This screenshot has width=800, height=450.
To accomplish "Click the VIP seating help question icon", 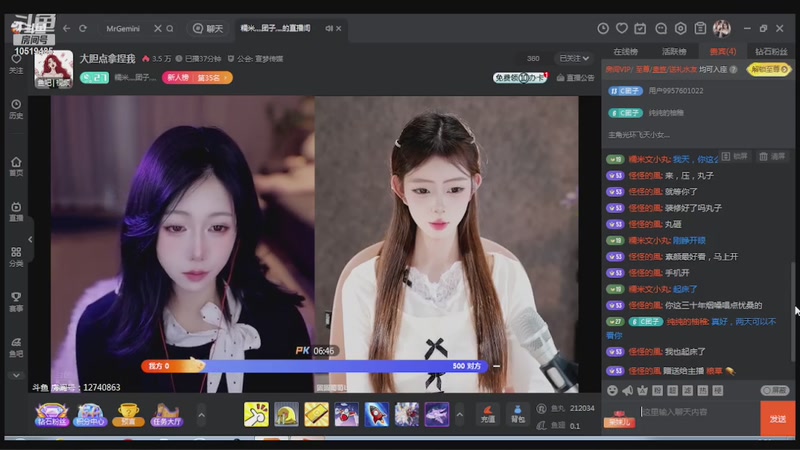I will [x=733, y=69].
